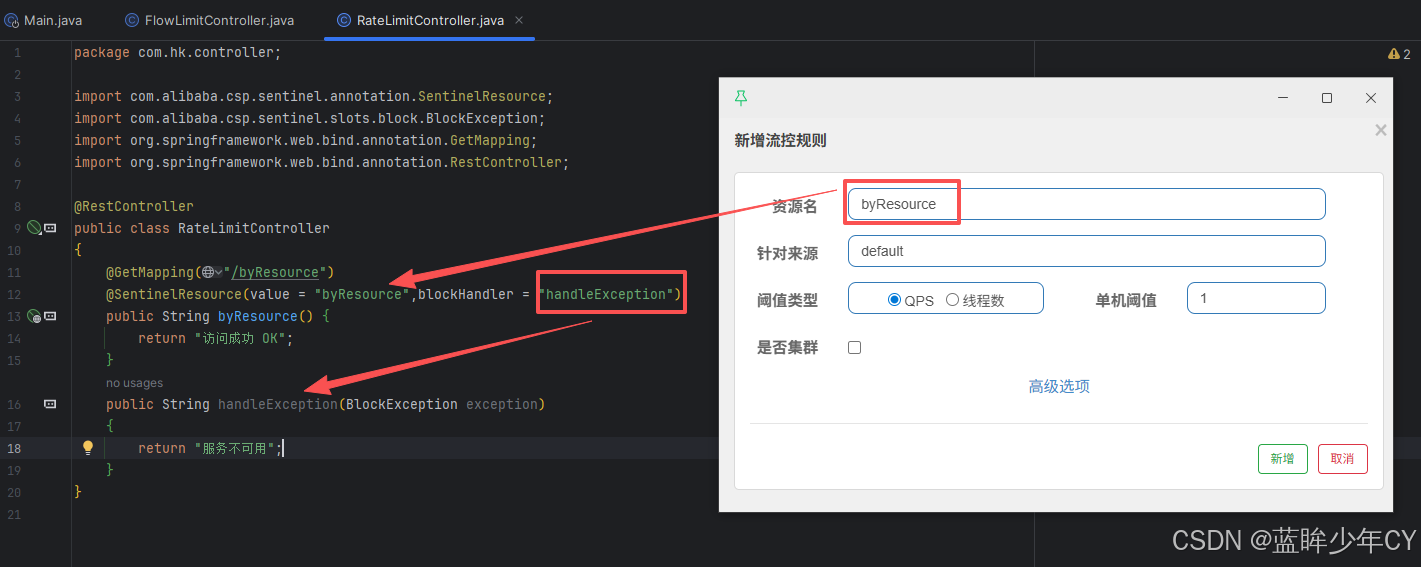The width and height of the screenshot is (1421, 567).
Task: Expand the 高级选项 advanced options
Action: (1059, 386)
